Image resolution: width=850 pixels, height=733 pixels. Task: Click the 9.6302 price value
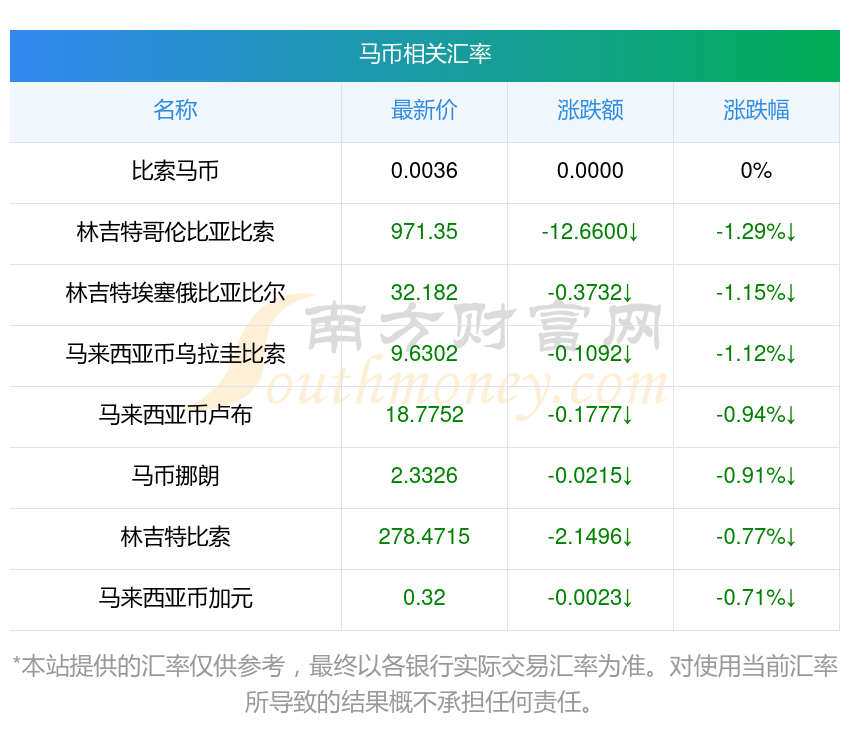click(424, 354)
